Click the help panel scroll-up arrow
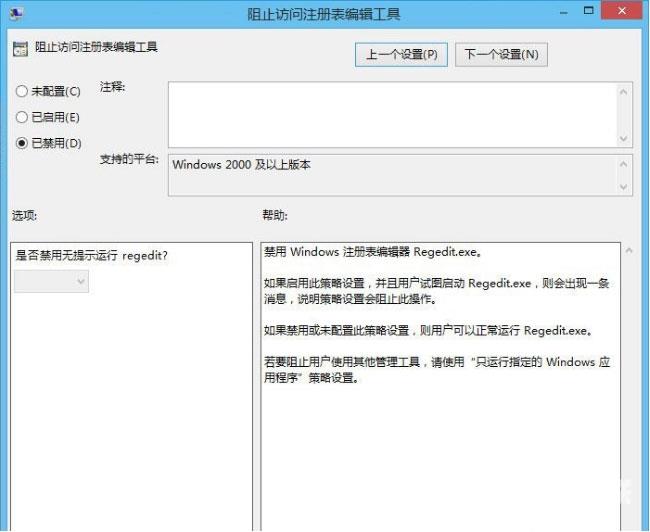650x532 pixels. click(x=629, y=251)
